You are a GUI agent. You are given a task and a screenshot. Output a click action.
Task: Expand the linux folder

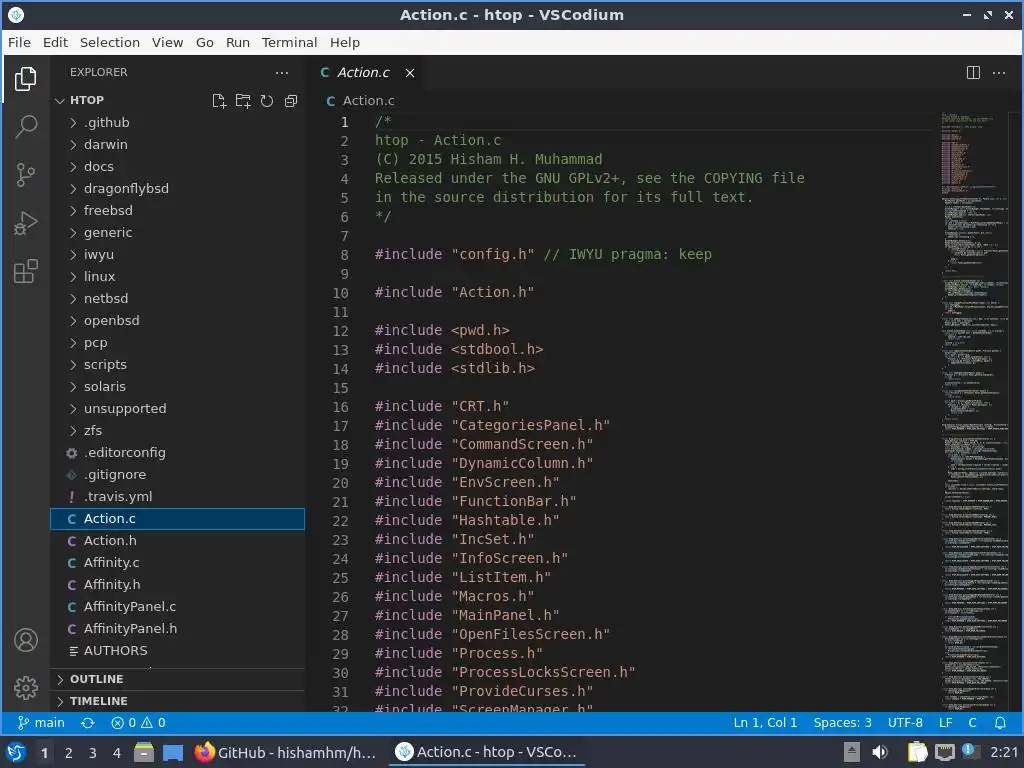pos(177,276)
